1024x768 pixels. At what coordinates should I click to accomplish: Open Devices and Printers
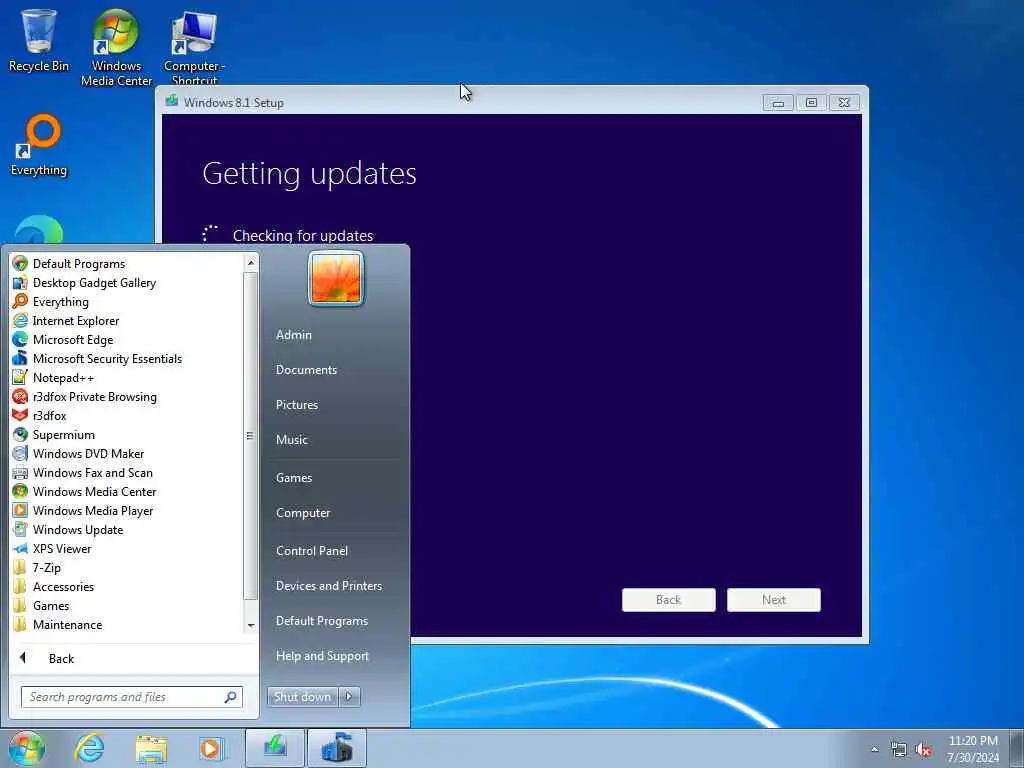pos(329,586)
